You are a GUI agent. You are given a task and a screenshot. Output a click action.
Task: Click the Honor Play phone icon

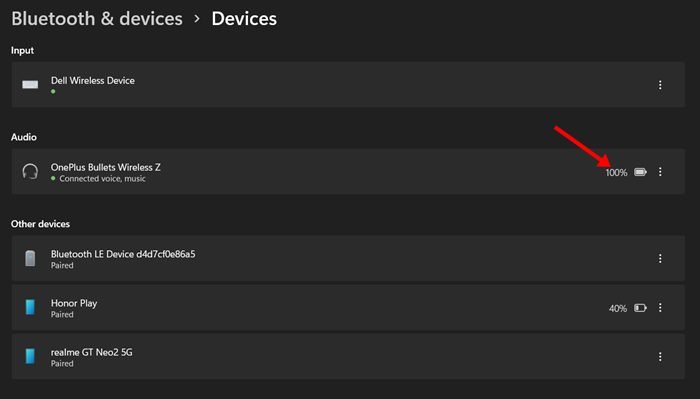(x=30, y=308)
